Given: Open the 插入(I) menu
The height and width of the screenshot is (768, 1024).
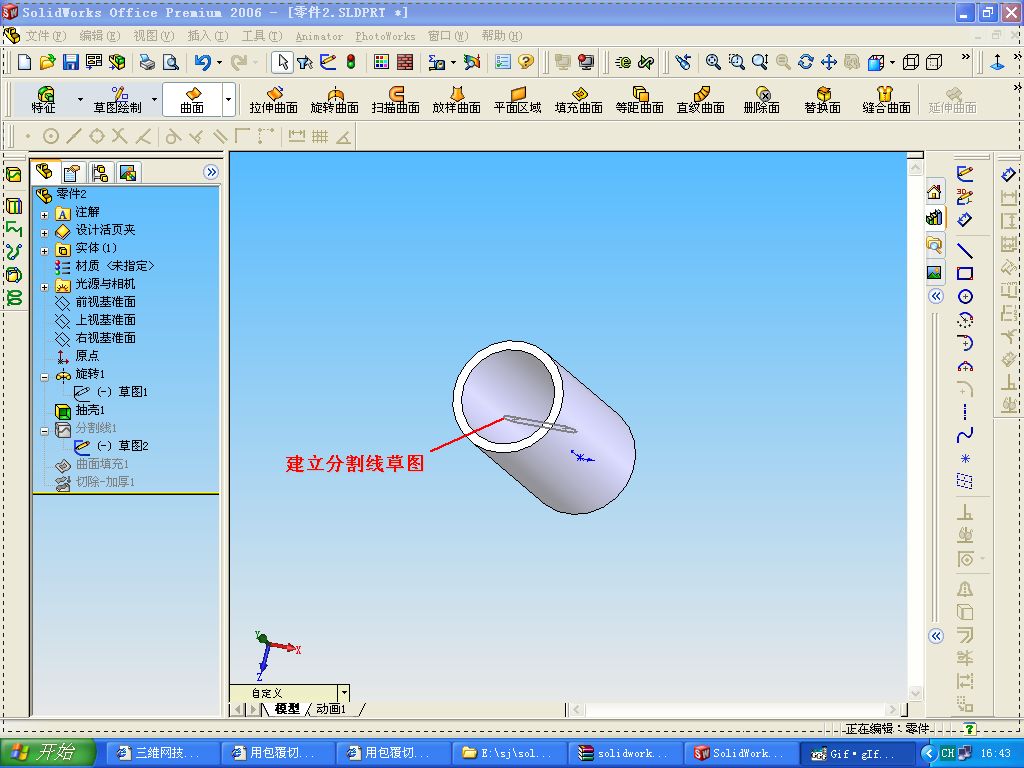Looking at the screenshot, I should pos(208,36).
